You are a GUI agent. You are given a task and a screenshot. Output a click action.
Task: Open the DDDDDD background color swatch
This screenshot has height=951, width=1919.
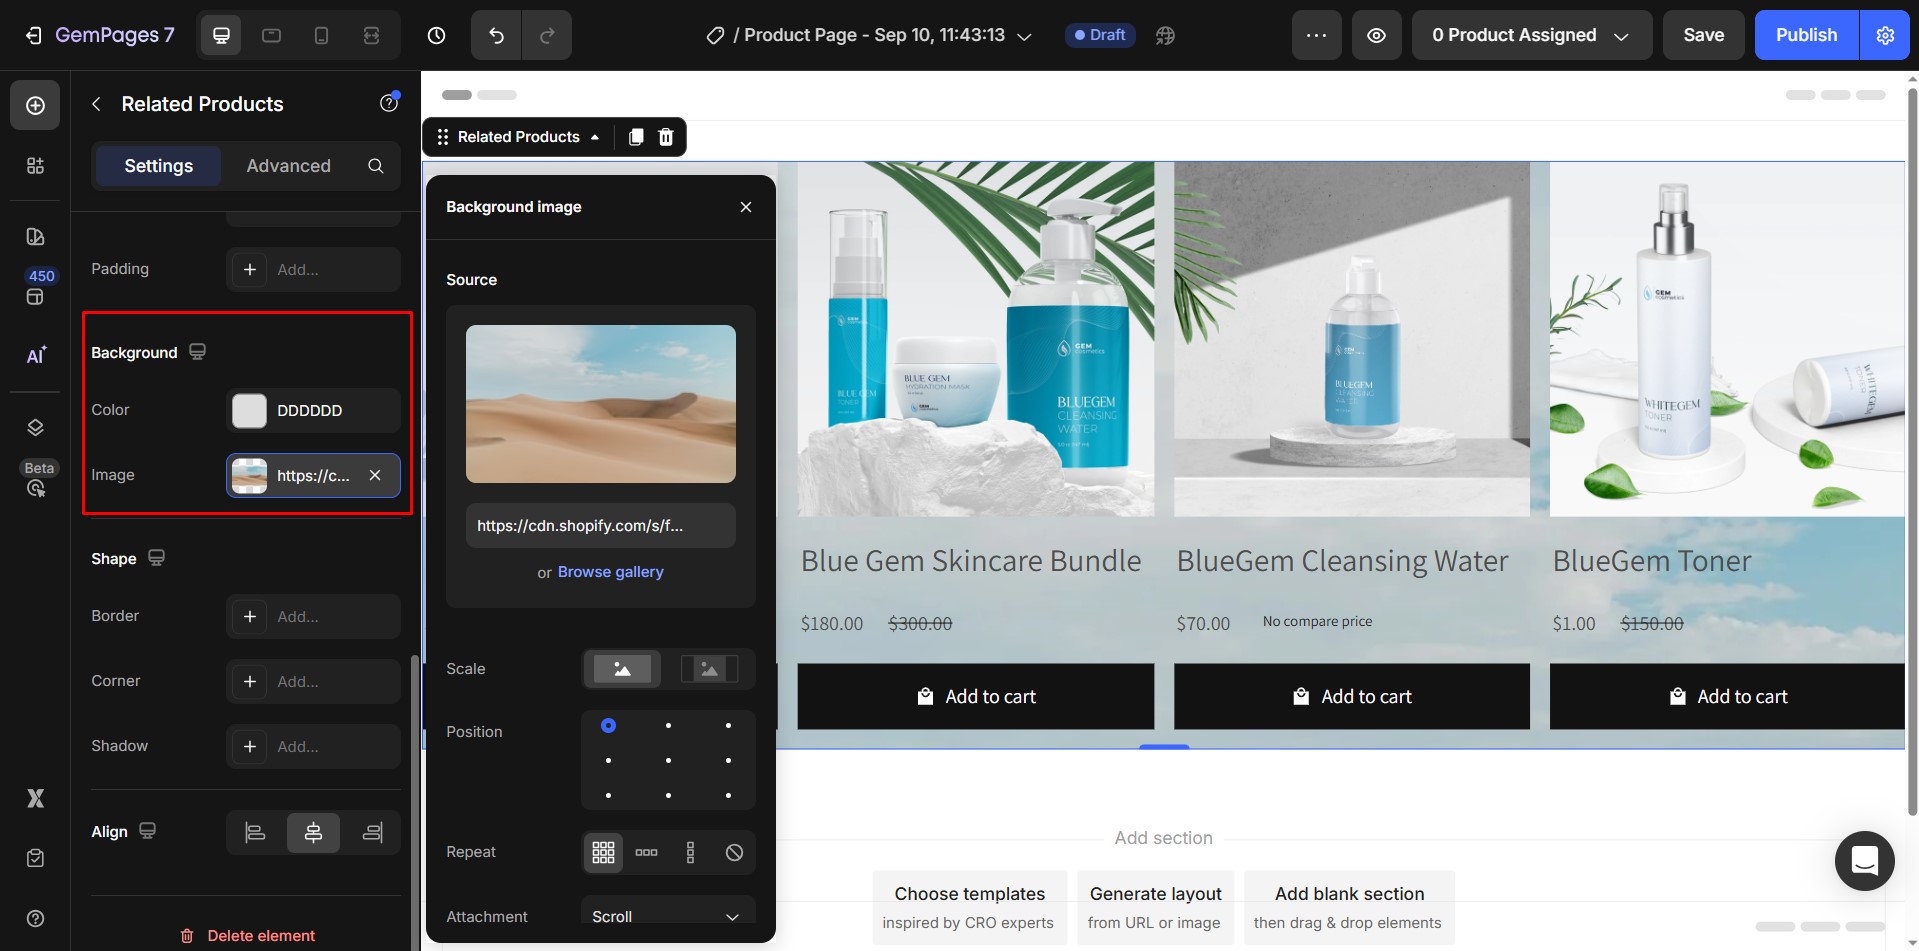pyautogui.click(x=248, y=410)
